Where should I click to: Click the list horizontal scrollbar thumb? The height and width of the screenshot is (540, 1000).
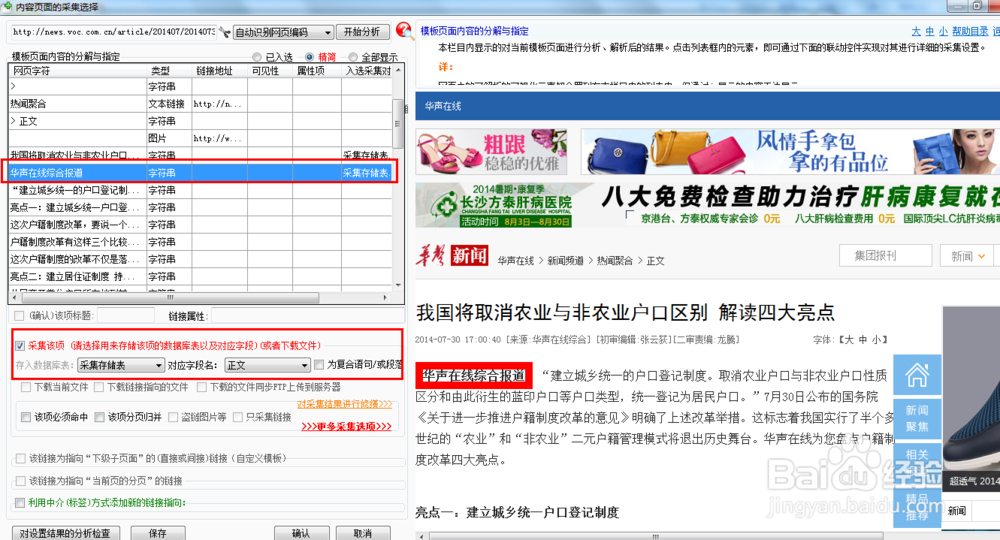170,298
